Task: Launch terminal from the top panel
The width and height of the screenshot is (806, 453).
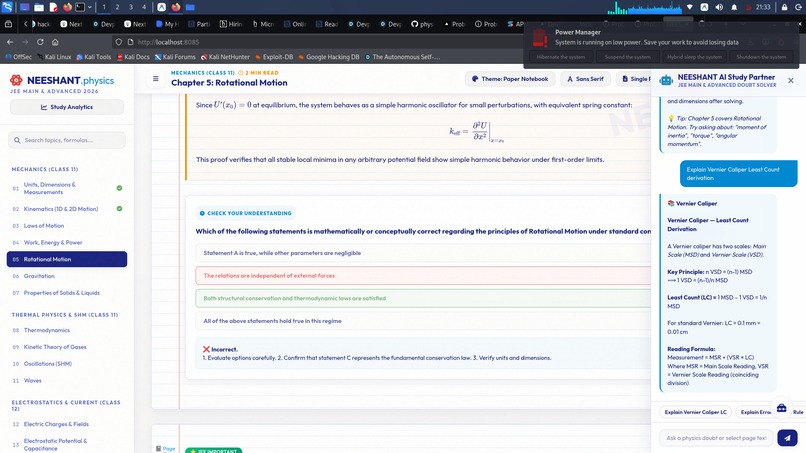Action: [x=80, y=7]
